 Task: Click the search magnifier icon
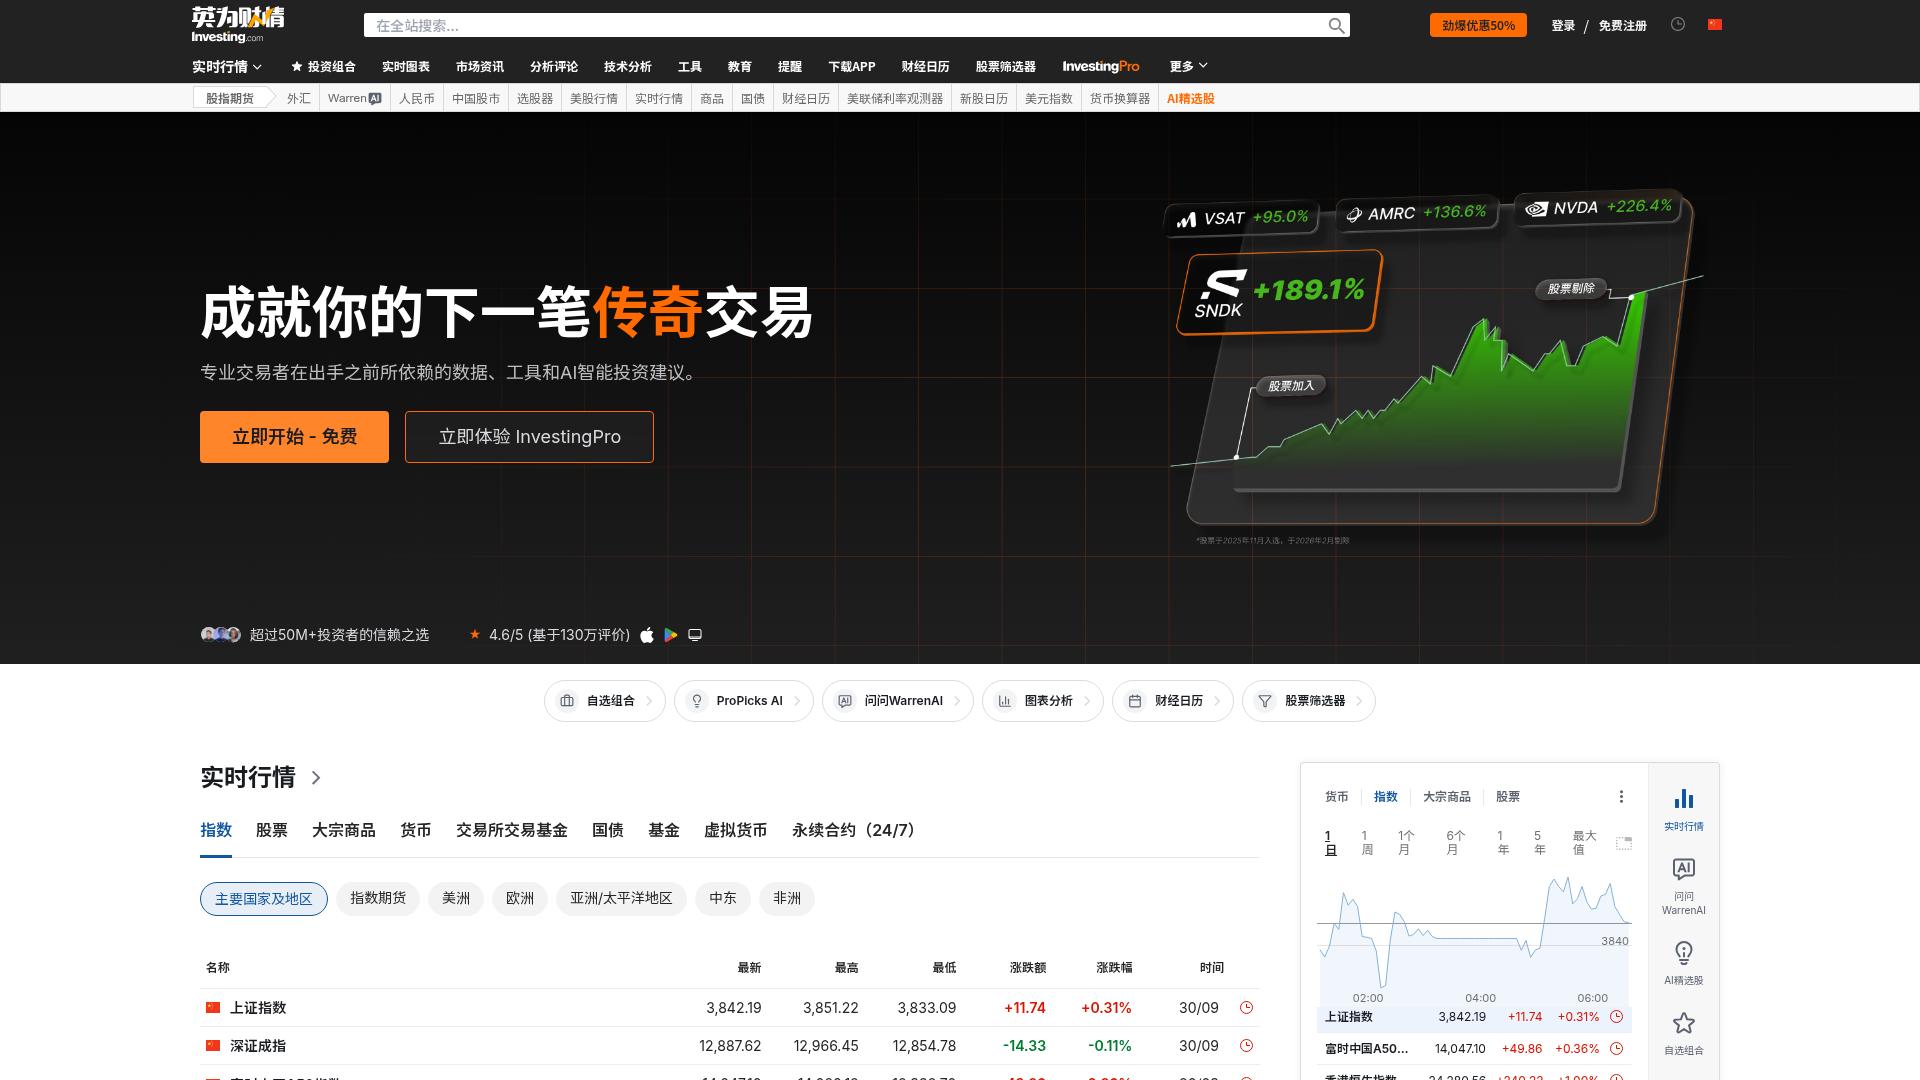click(1336, 26)
